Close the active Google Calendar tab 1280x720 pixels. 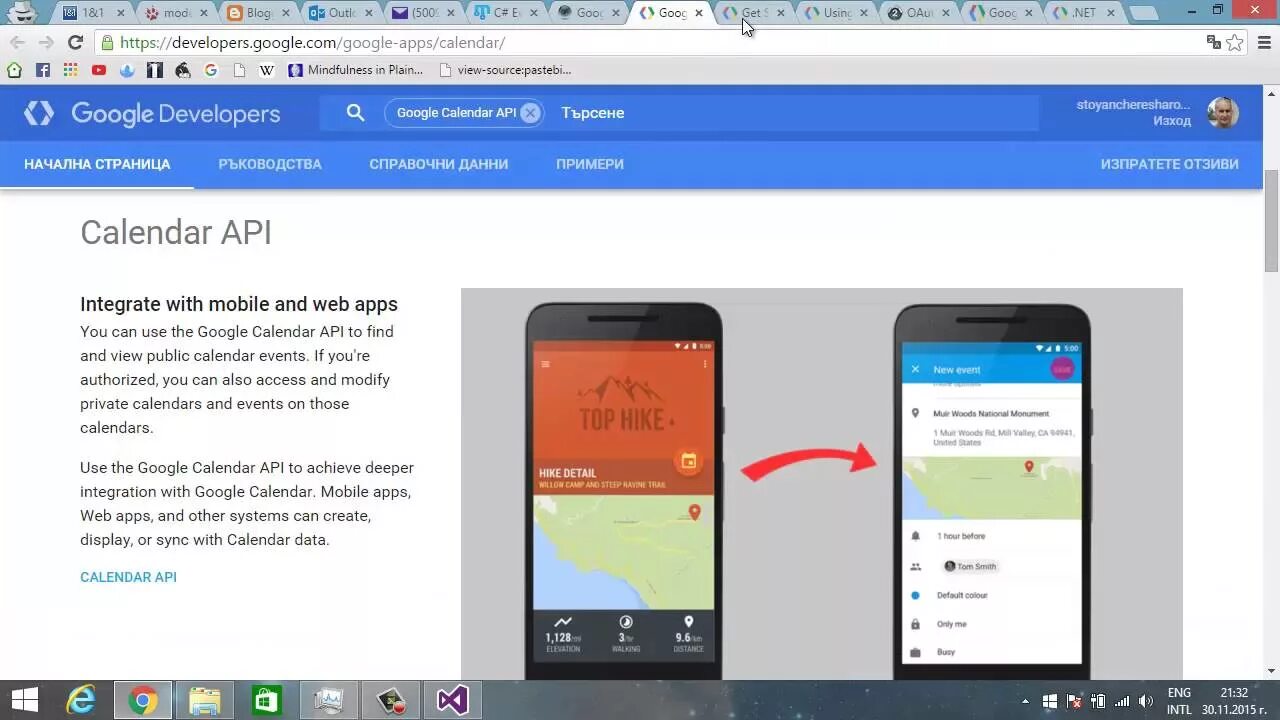point(699,13)
